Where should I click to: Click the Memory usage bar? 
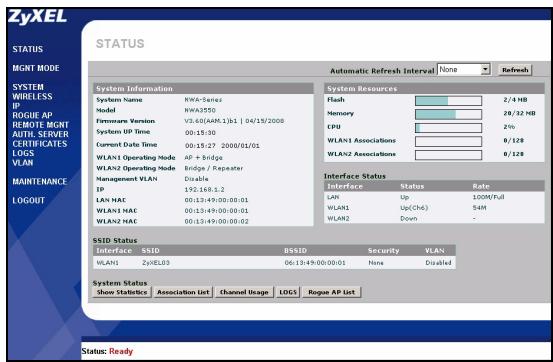pyautogui.click(x=448, y=114)
